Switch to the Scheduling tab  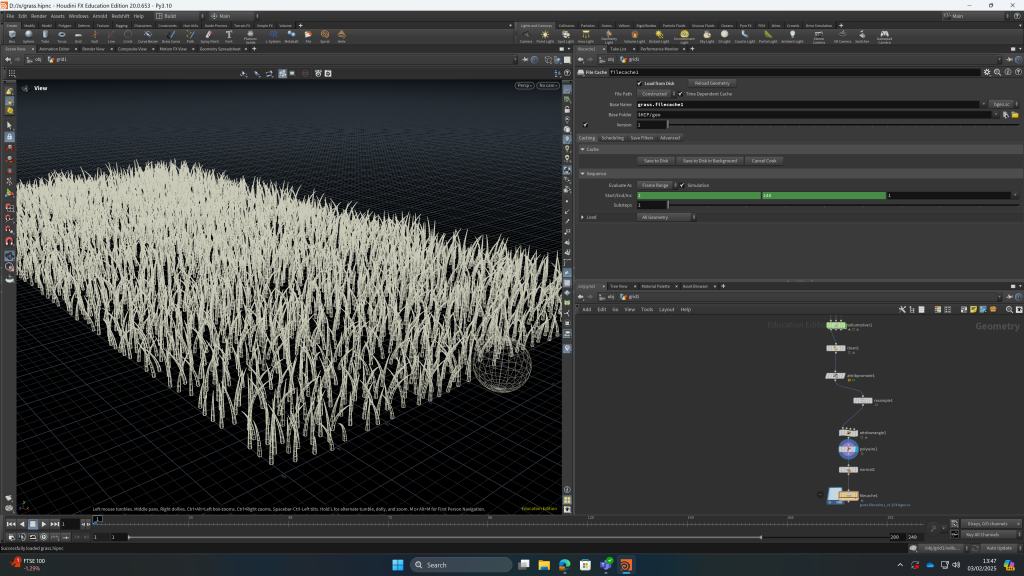[x=613, y=138]
